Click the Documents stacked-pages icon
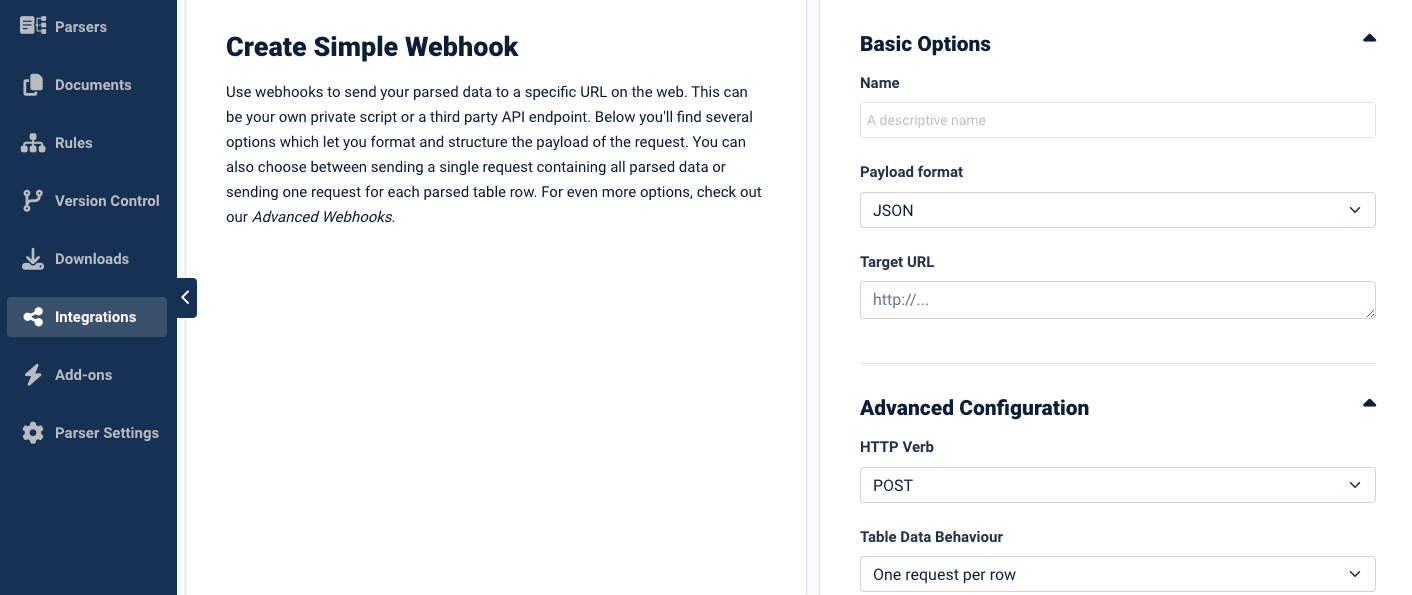1412x595 pixels. 33,85
